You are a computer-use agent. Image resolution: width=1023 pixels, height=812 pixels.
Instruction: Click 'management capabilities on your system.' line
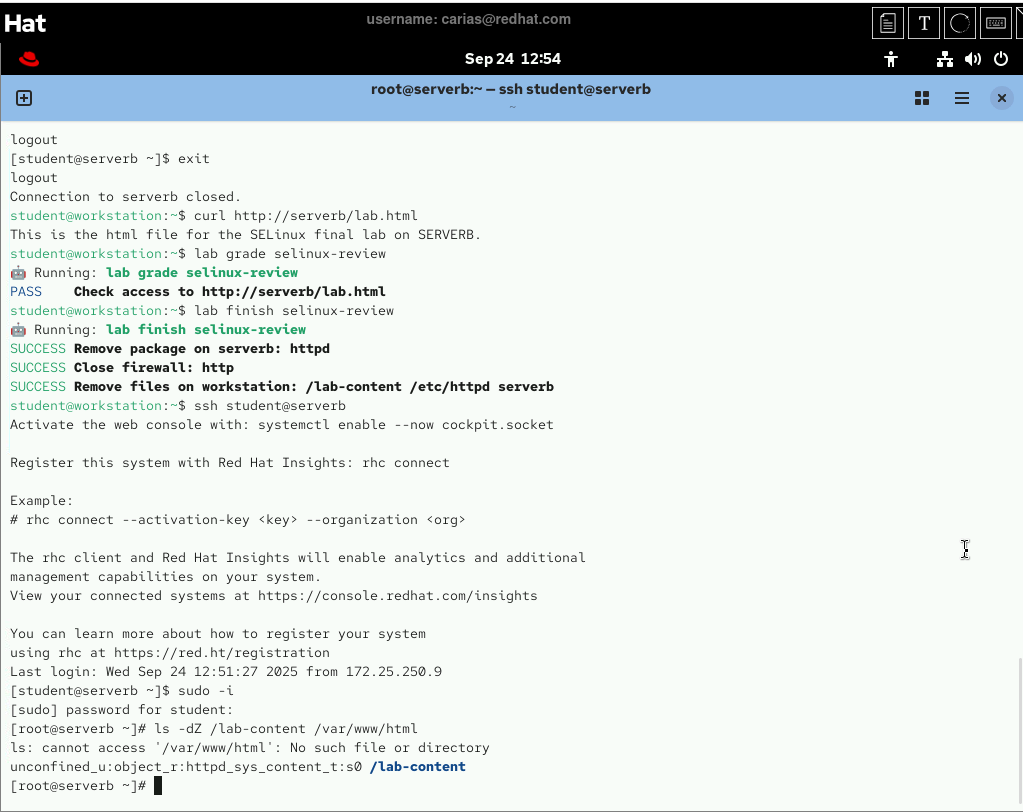point(166,577)
